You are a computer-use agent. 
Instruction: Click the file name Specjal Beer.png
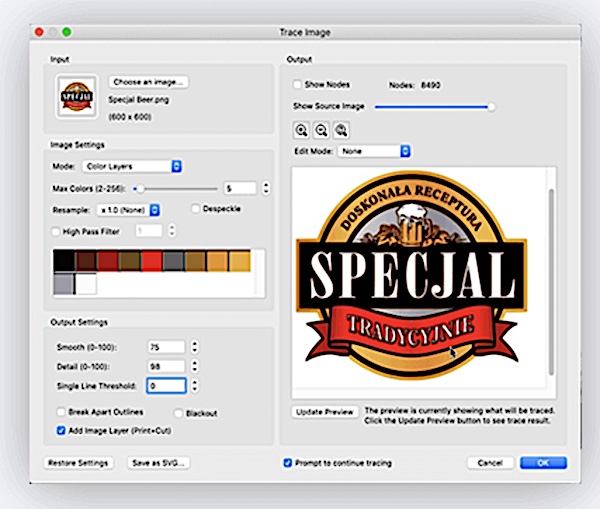(x=139, y=100)
